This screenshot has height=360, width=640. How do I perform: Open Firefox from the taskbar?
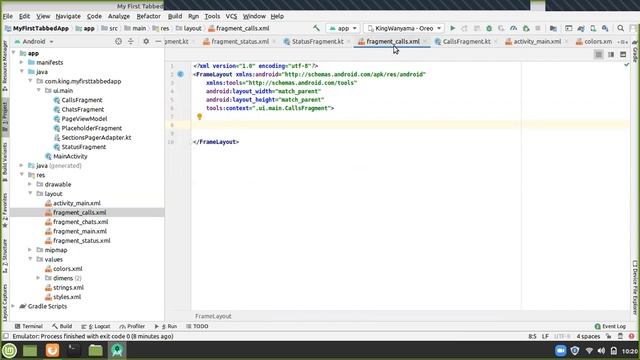(52, 350)
